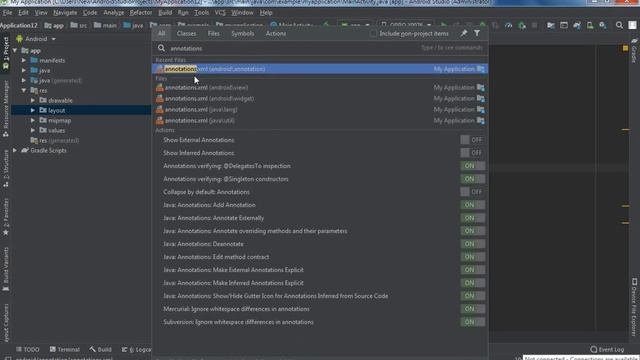Viewport: 640px width, 360px height.
Task: Turn off @Singleton constructors toggle
Action: point(472,179)
